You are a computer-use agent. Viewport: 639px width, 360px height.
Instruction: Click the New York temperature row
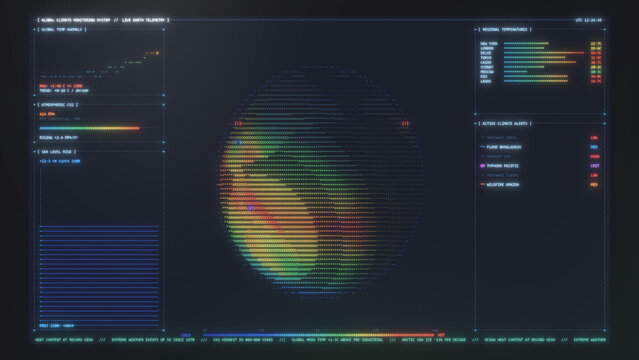pyautogui.click(x=541, y=43)
